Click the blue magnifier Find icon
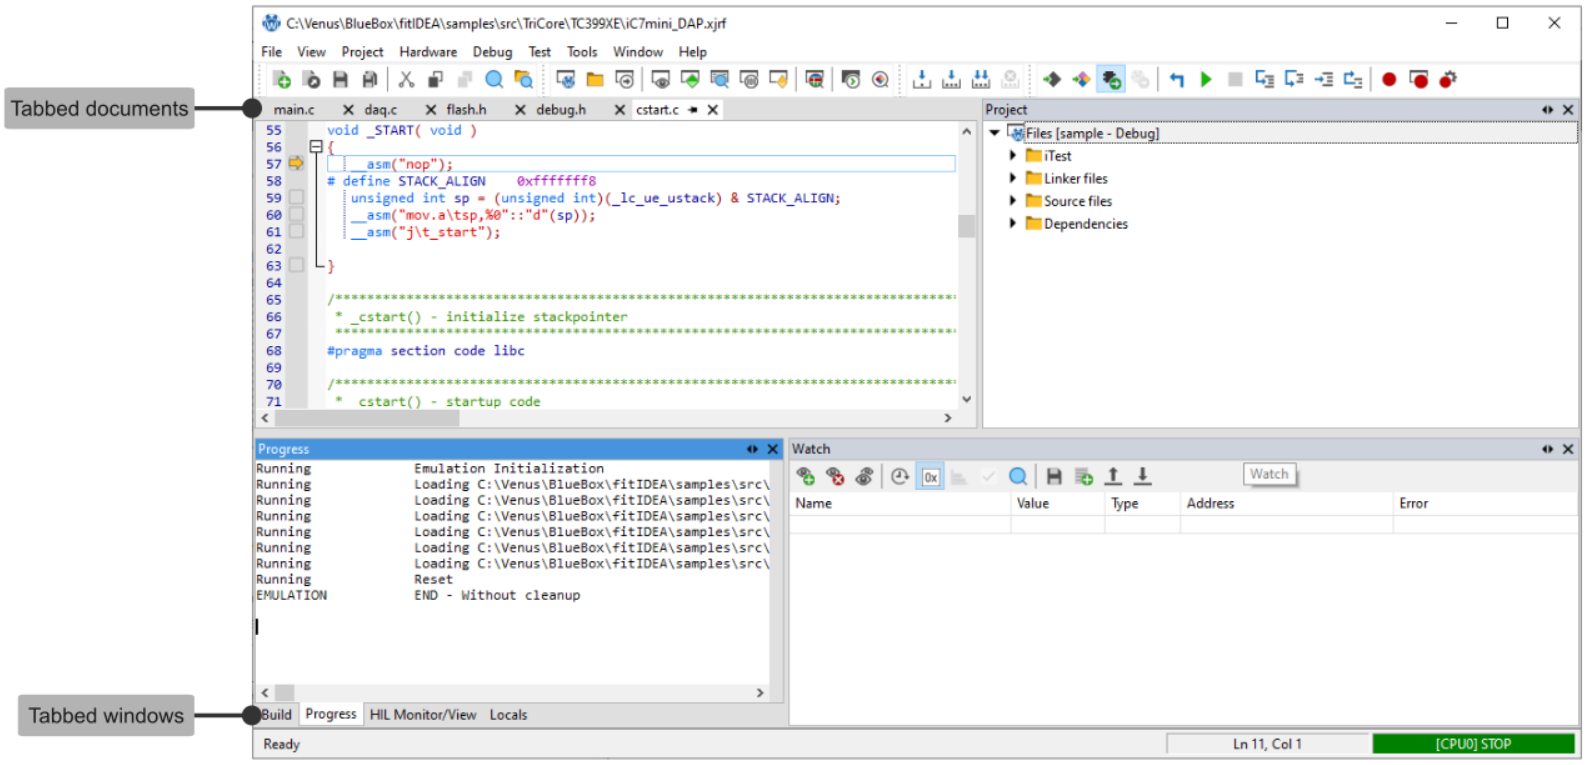The width and height of the screenshot is (1587, 765). coord(494,79)
